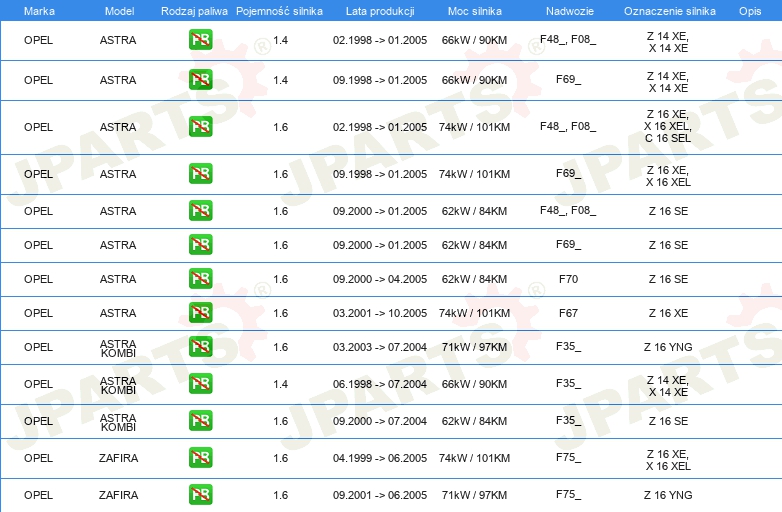This screenshot has width=782, height=512.
Task: Click the F67 body code cell
Action: tap(568, 313)
